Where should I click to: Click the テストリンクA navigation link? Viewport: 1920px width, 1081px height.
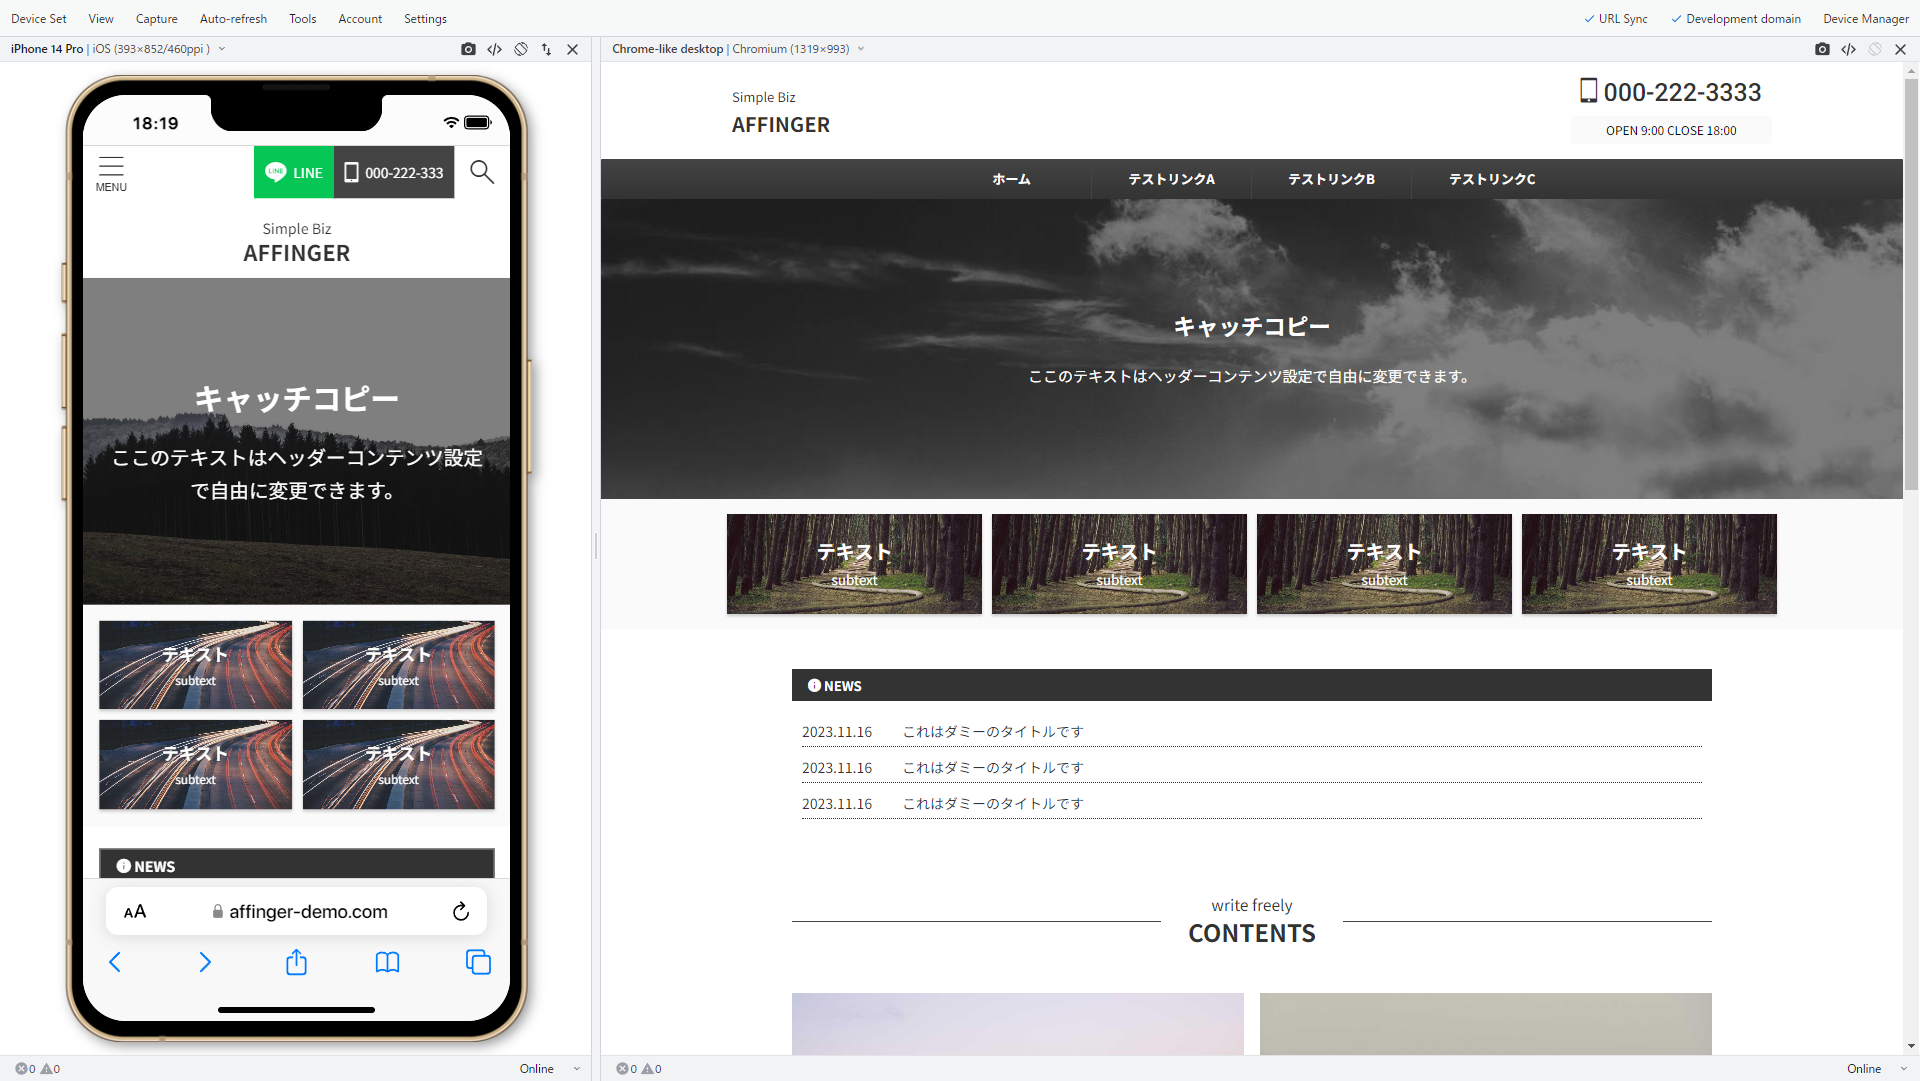[x=1171, y=179]
